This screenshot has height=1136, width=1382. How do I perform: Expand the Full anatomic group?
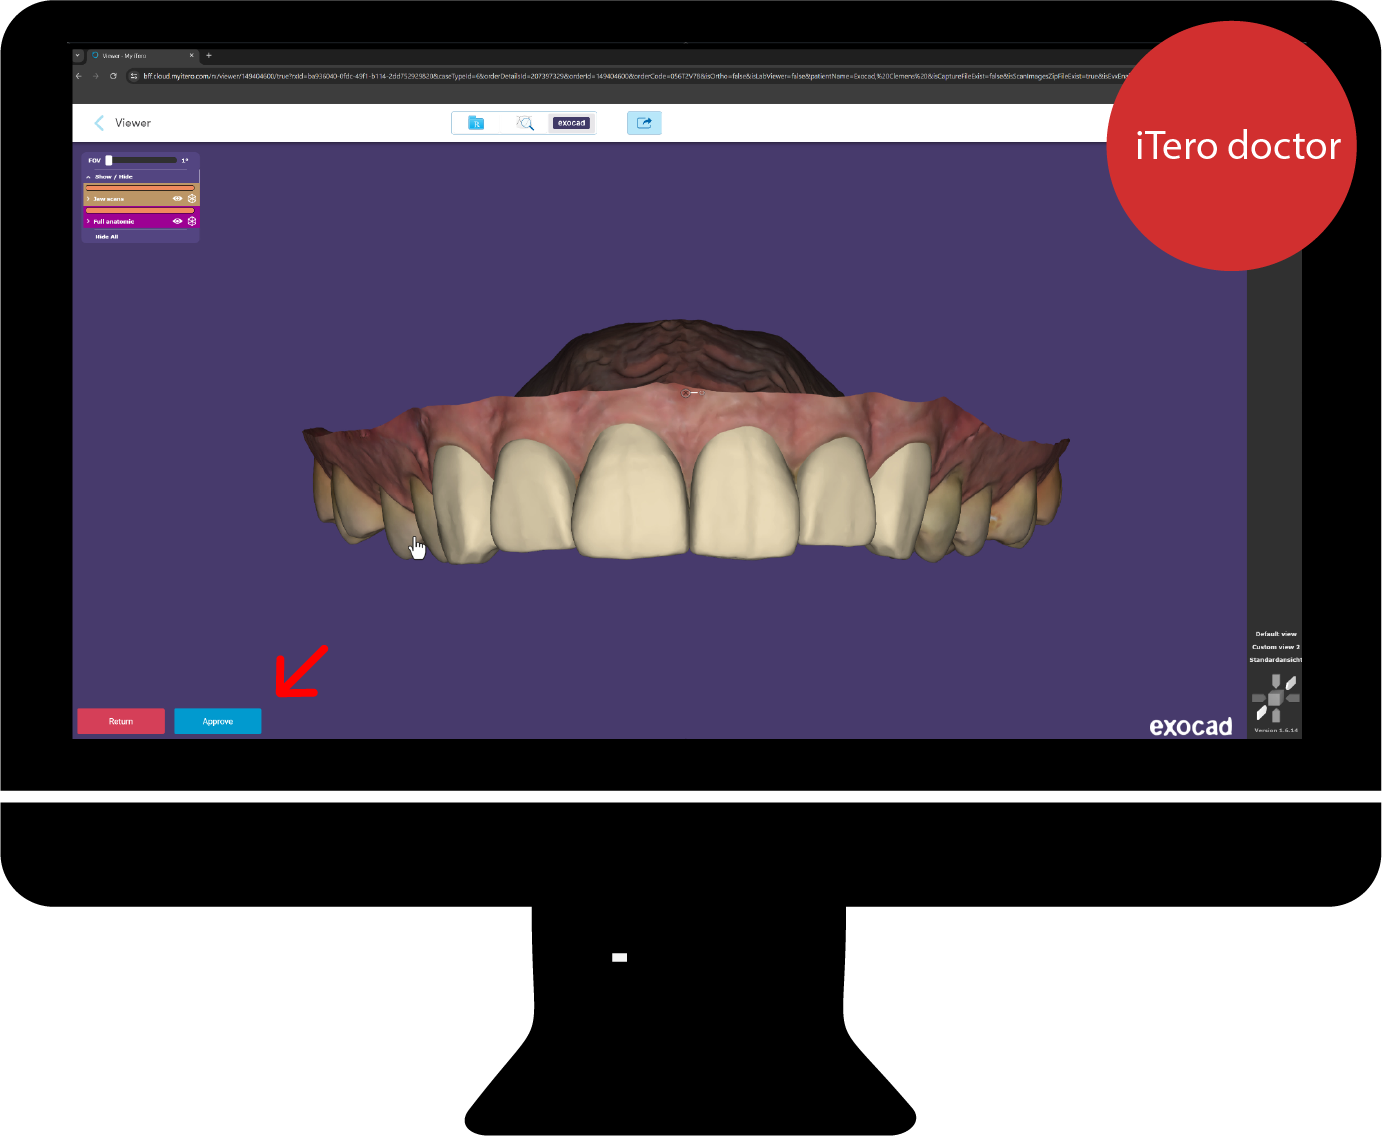tap(88, 221)
